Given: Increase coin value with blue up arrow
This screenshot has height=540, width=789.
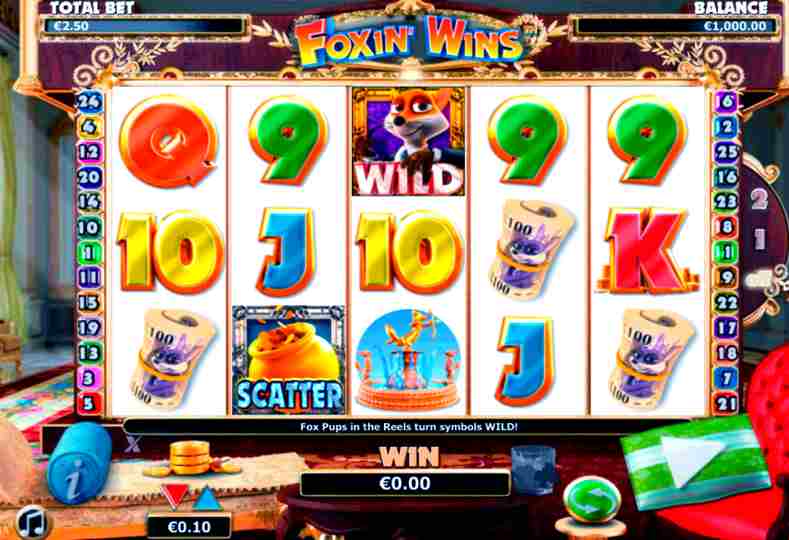Looking at the screenshot, I should tap(208, 498).
